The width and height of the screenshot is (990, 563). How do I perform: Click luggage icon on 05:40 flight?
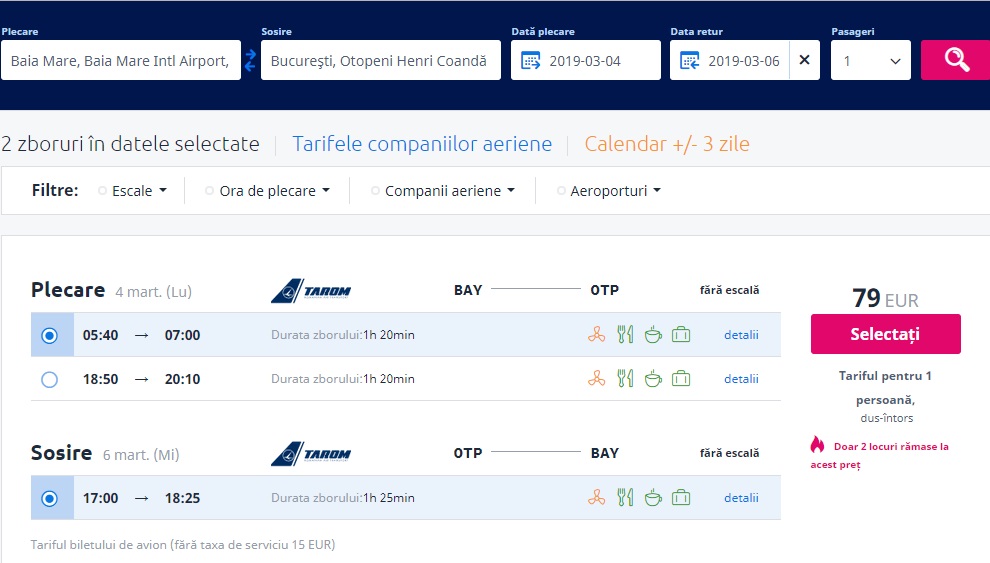pos(681,335)
